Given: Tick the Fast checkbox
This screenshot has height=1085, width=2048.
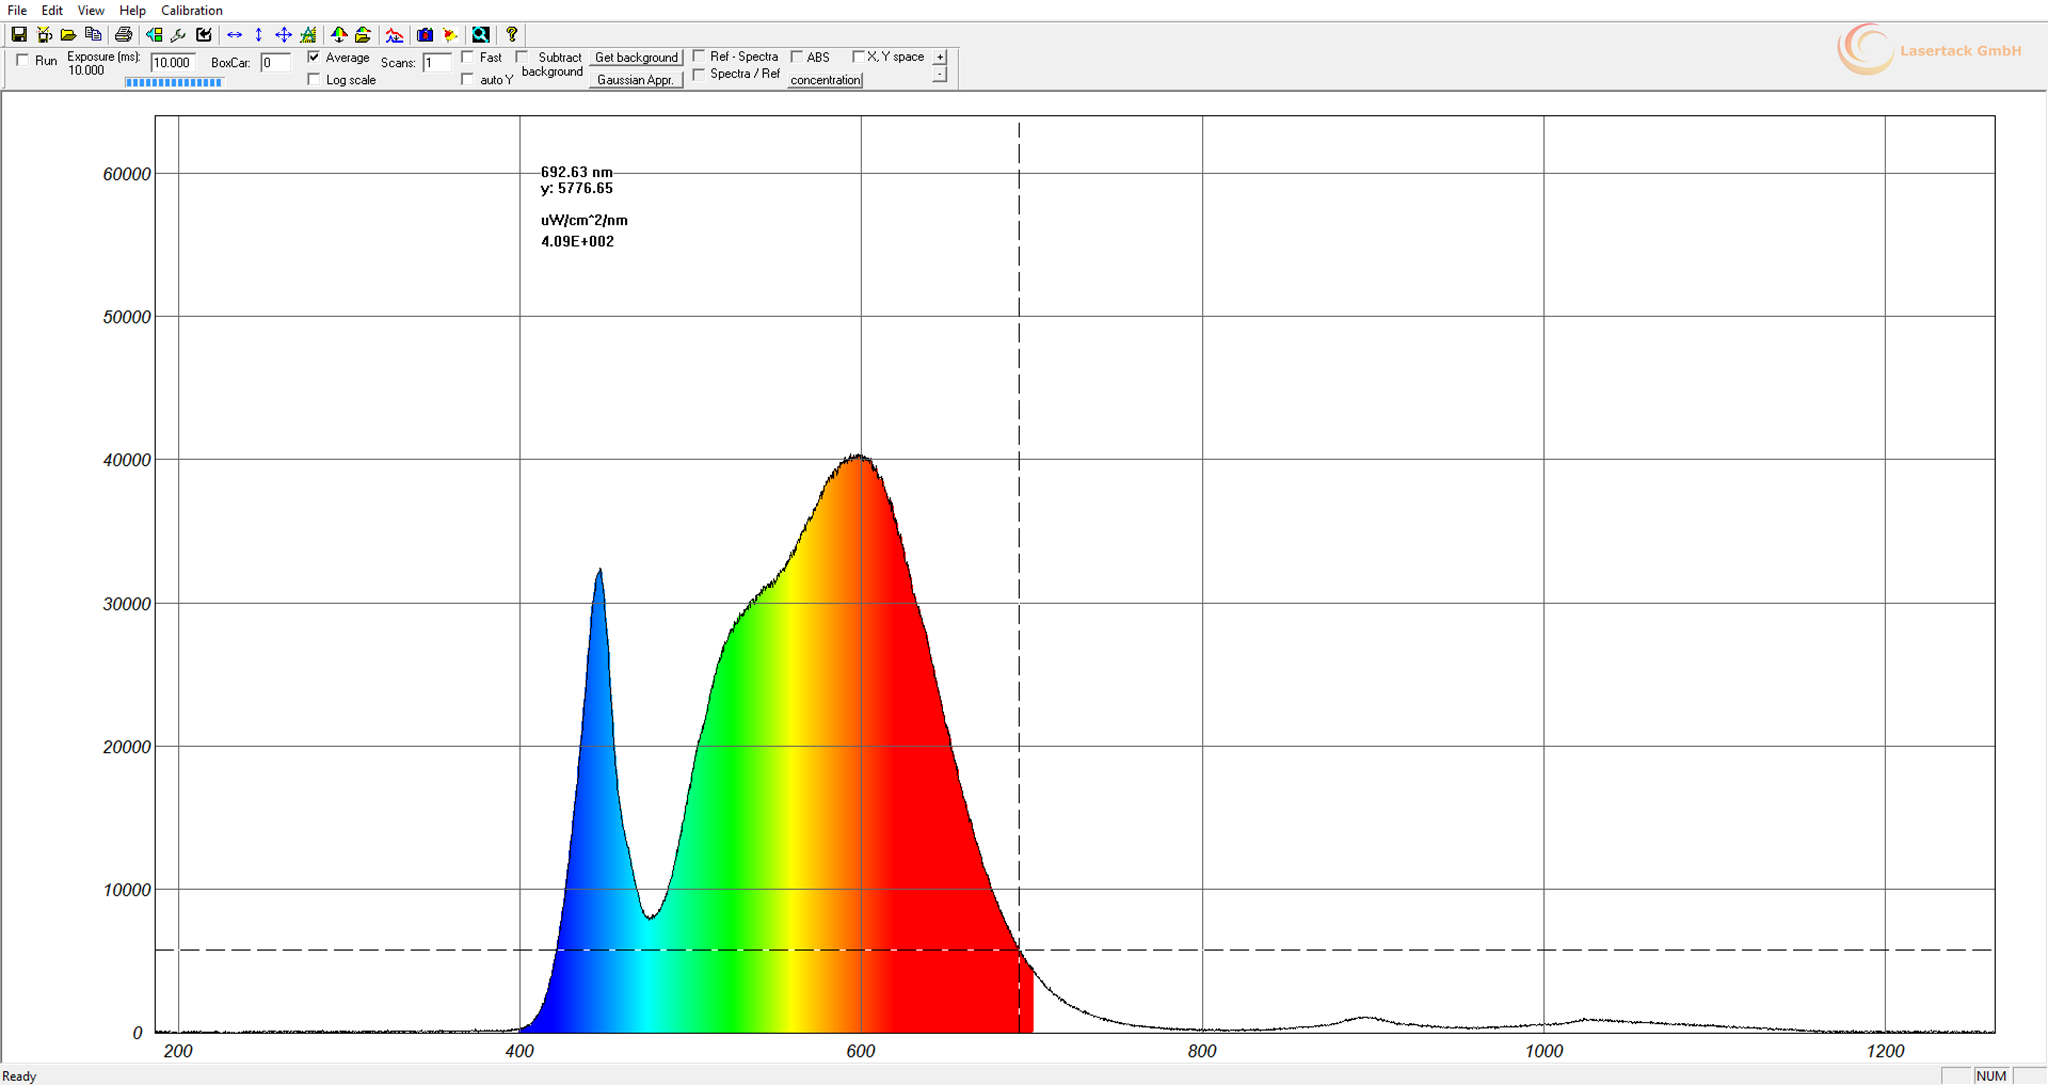Looking at the screenshot, I should coord(468,58).
